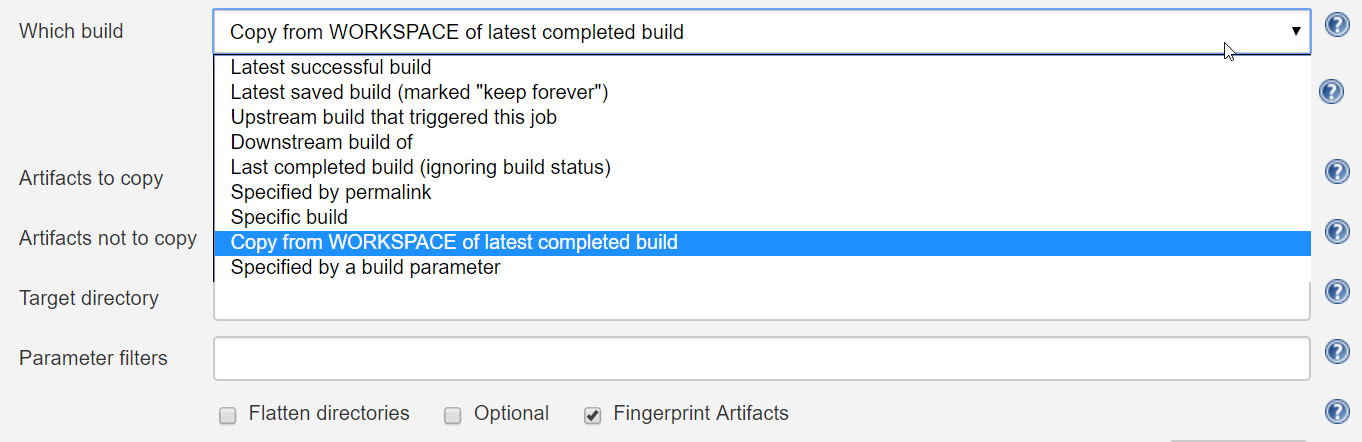This screenshot has width=1362, height=442.
Task: Click help icon below the Which build help
Action: coord(1331,92)
